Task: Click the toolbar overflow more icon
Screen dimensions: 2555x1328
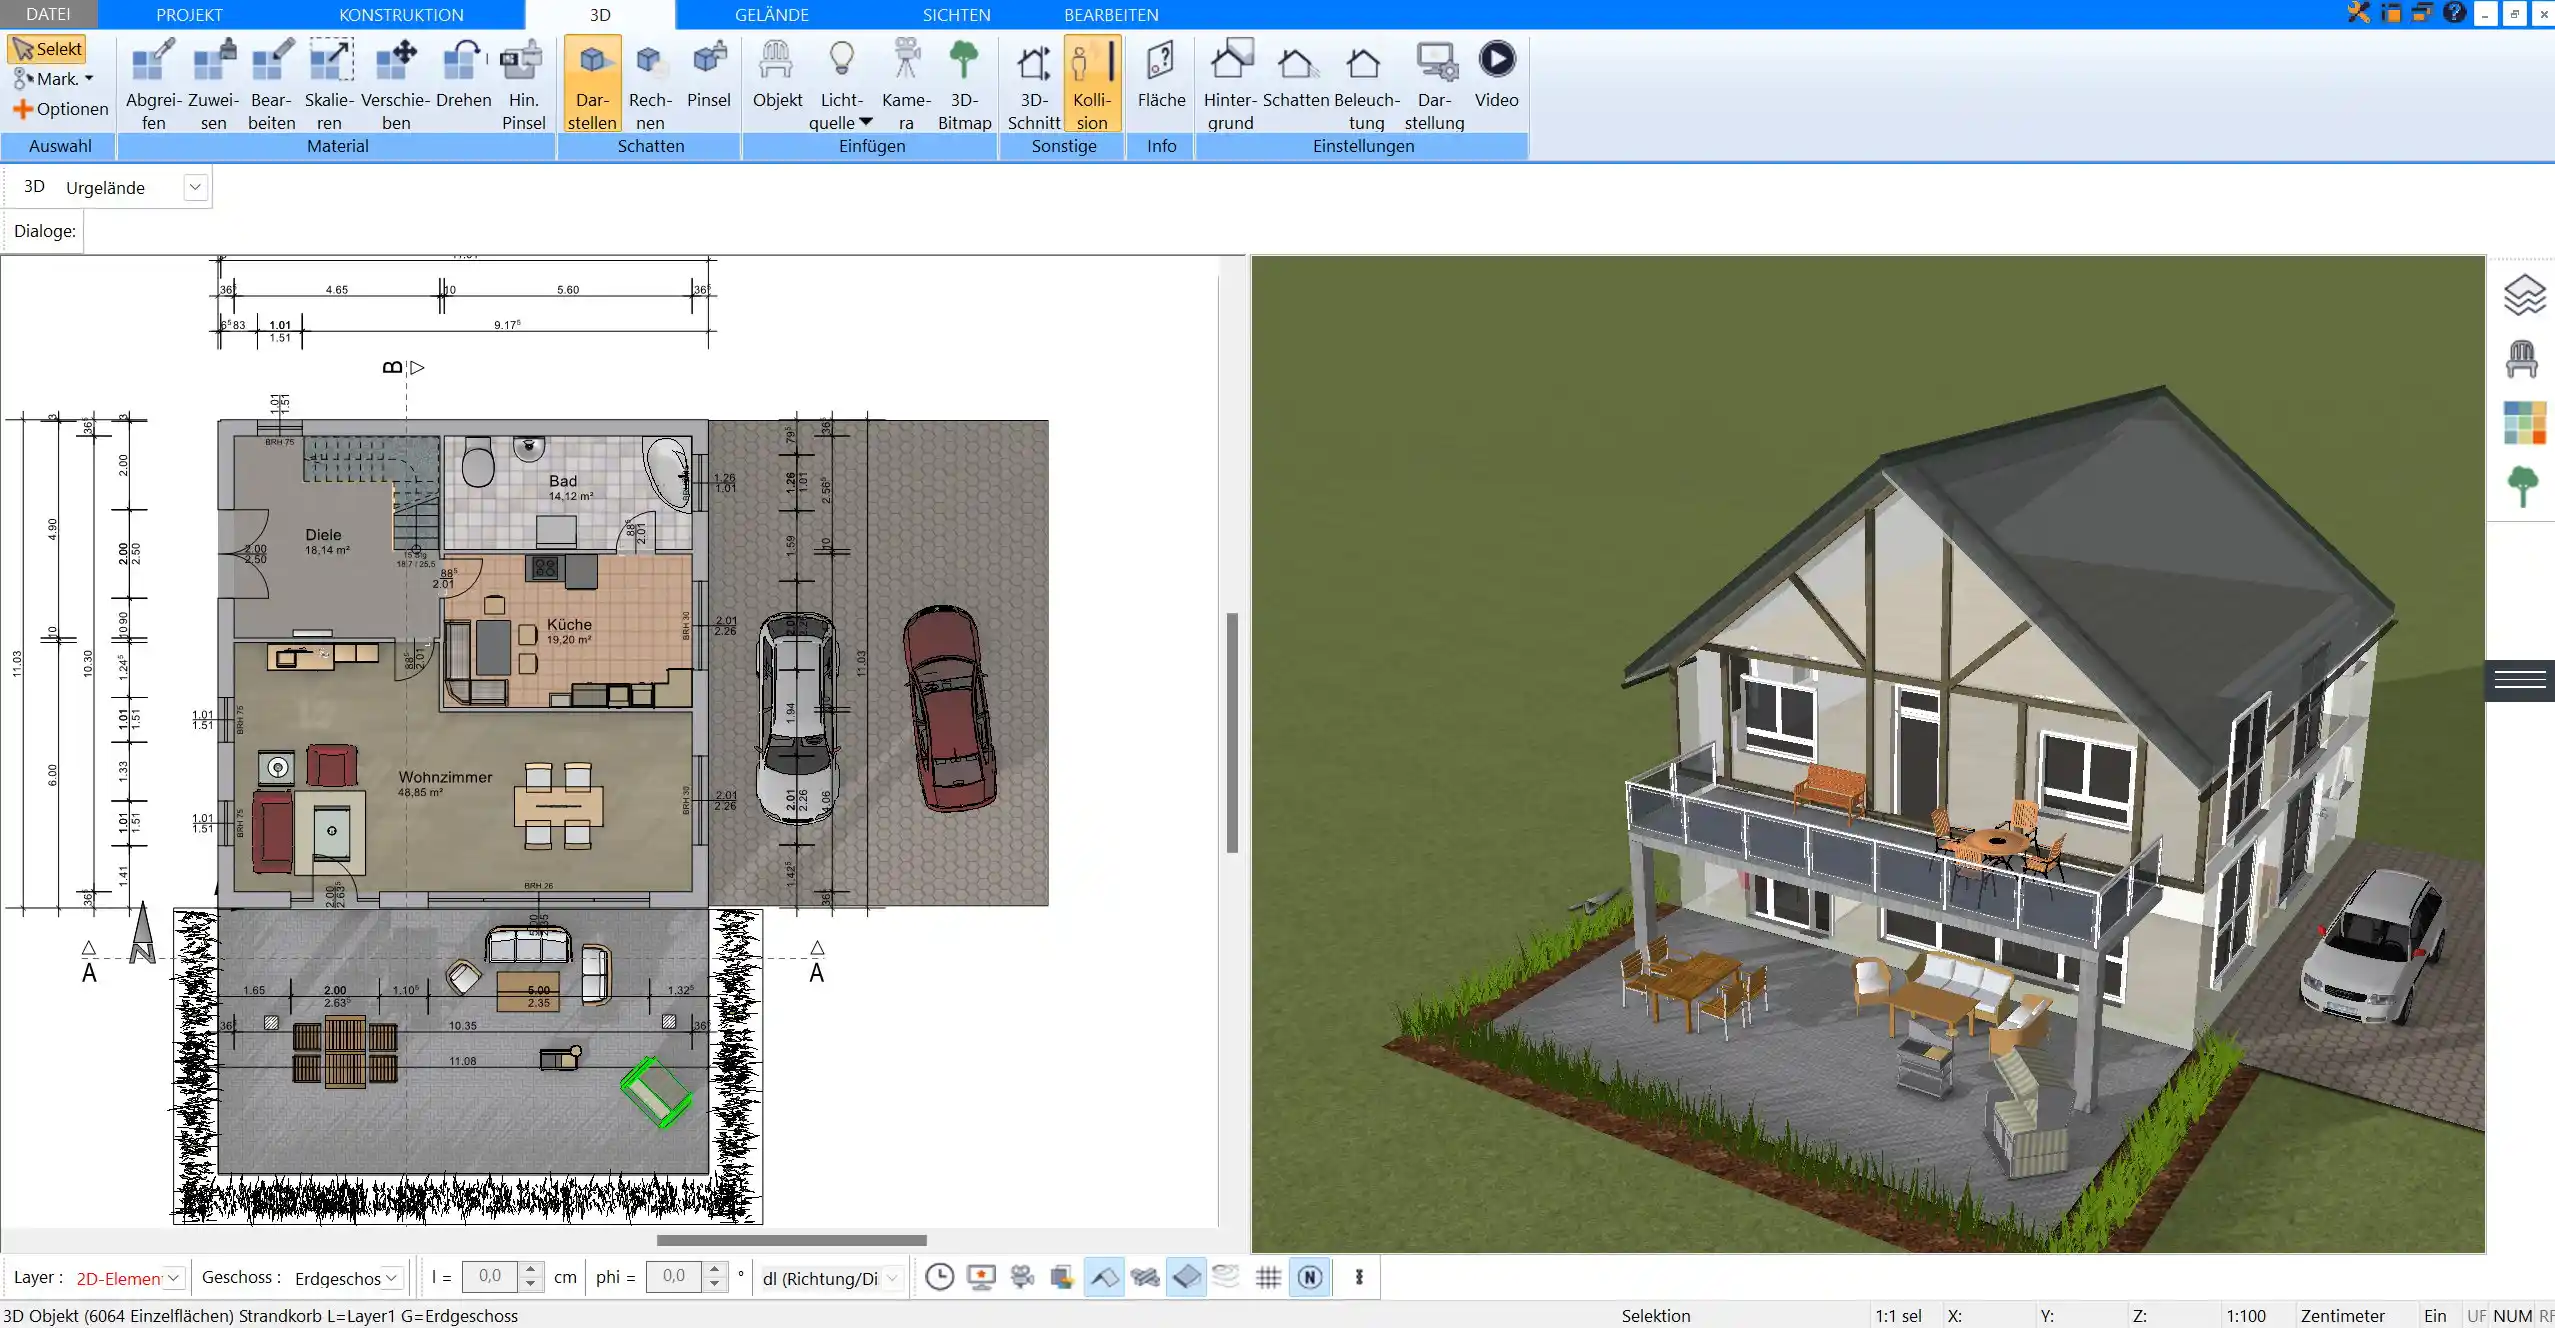Action: (x=1359, y=1277)
